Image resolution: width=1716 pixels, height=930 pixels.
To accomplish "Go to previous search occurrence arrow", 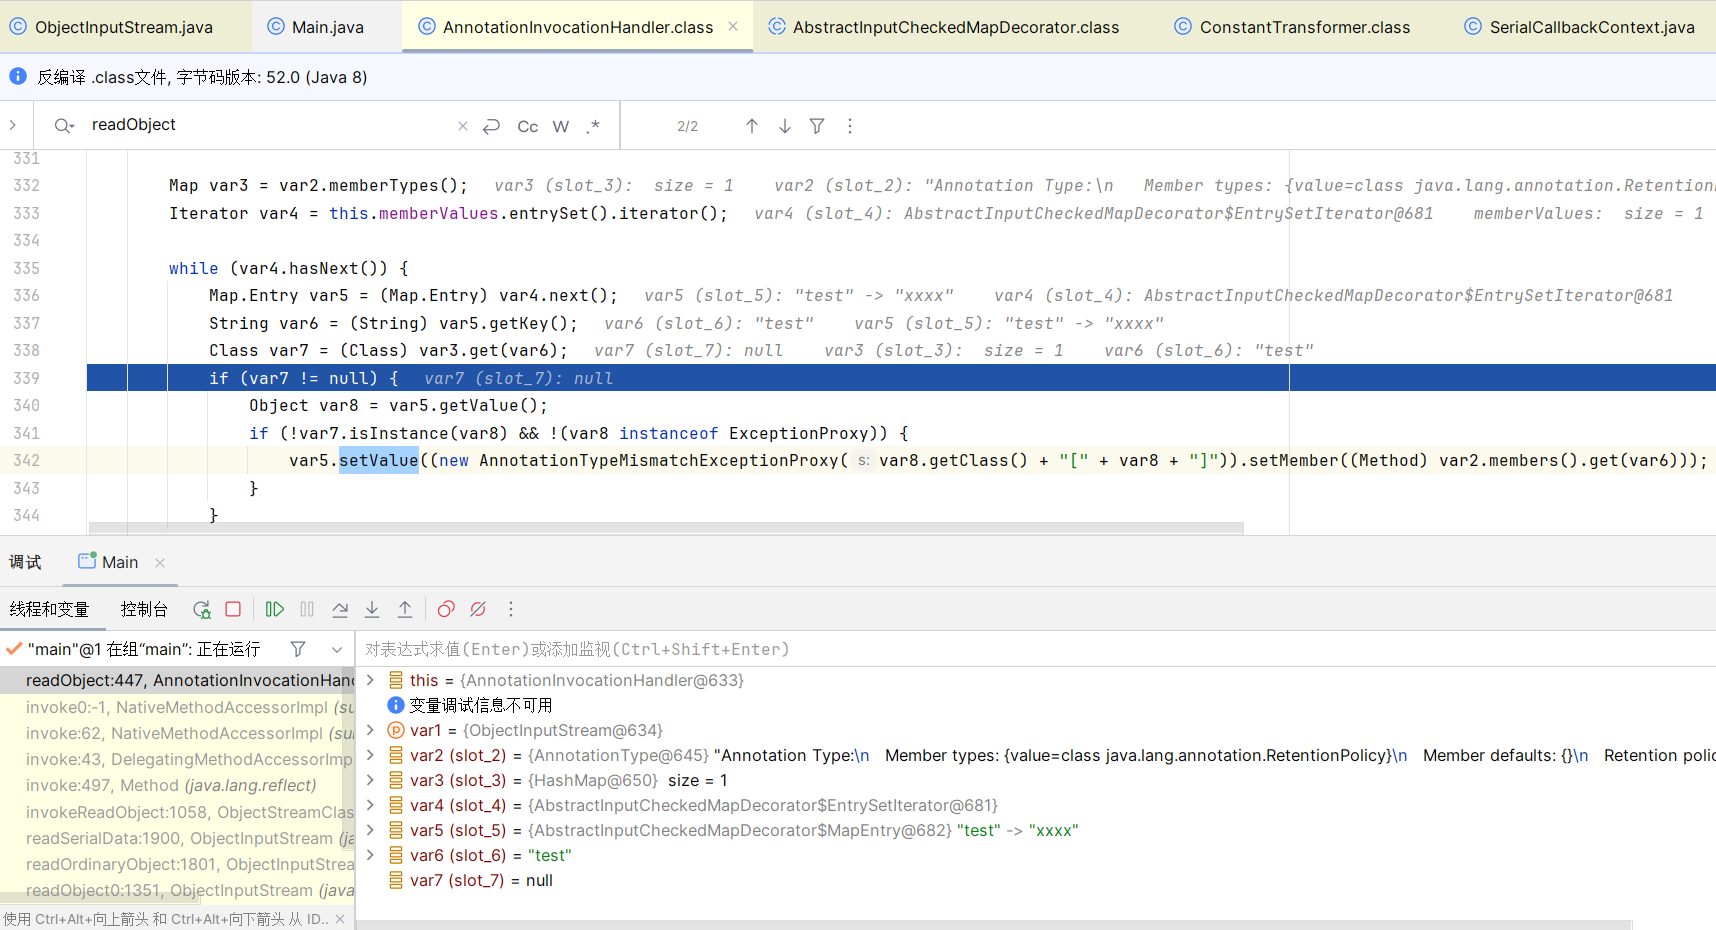I will (752, 126).
